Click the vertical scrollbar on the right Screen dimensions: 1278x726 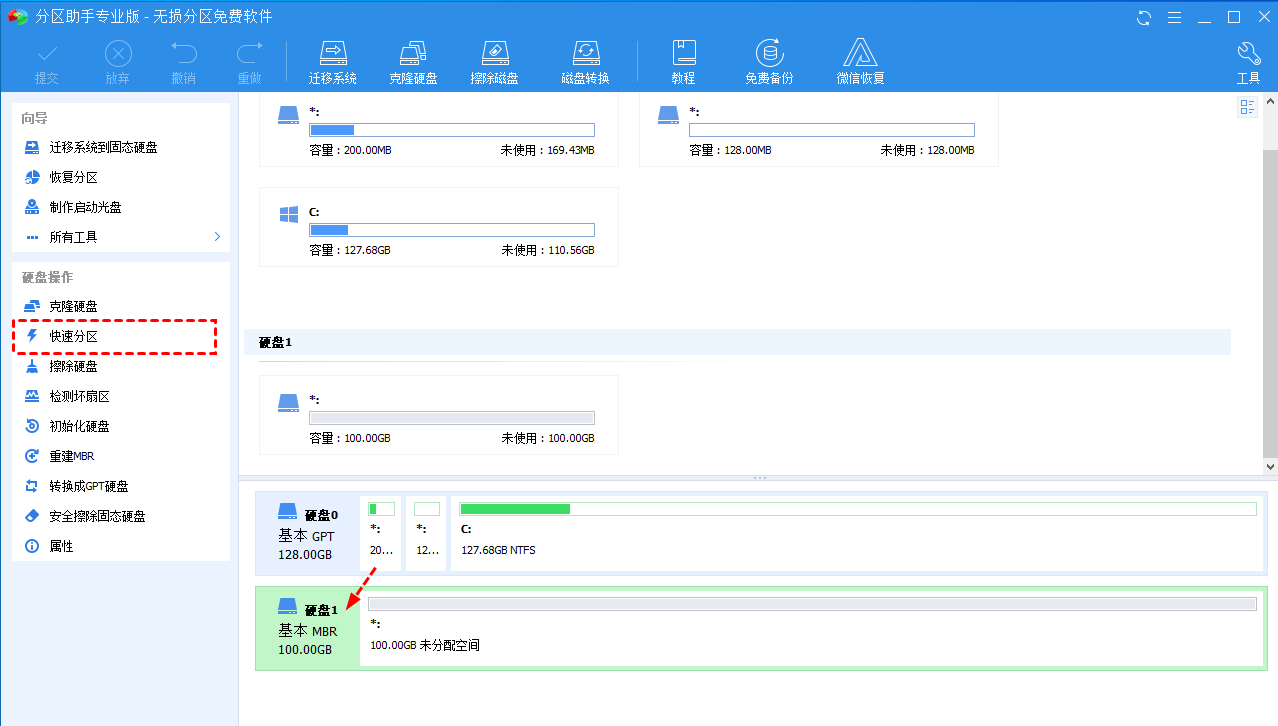(x=1269, y=280)
